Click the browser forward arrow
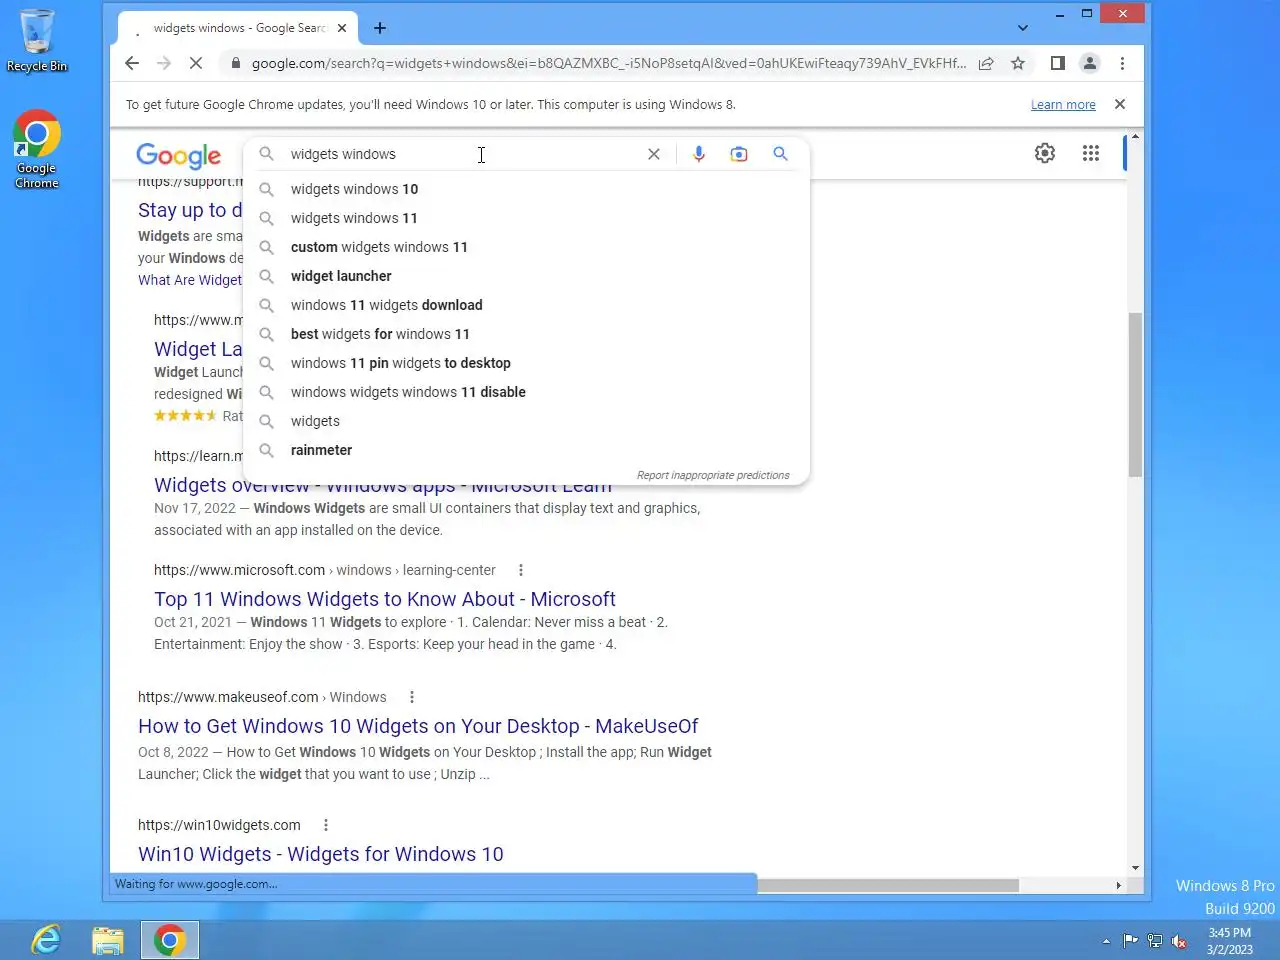 [164, 63]
